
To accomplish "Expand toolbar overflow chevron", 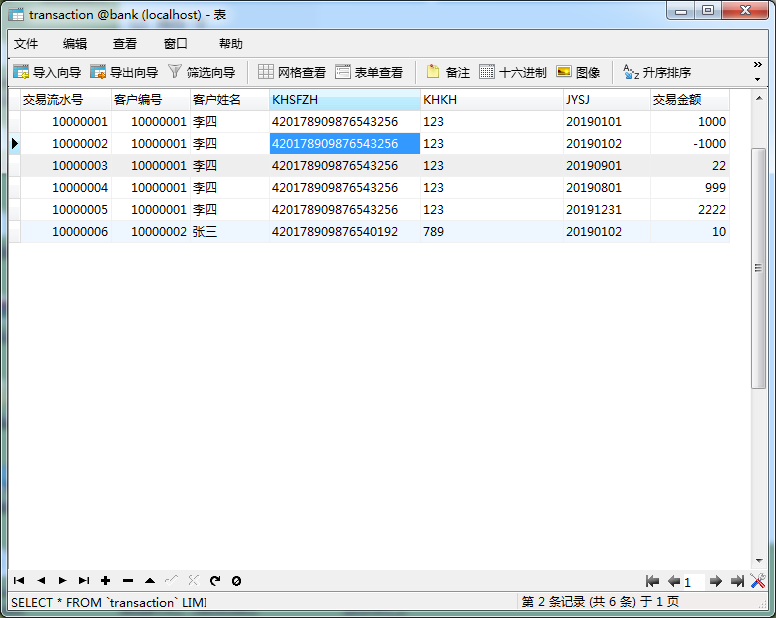I will click(758, 65).
